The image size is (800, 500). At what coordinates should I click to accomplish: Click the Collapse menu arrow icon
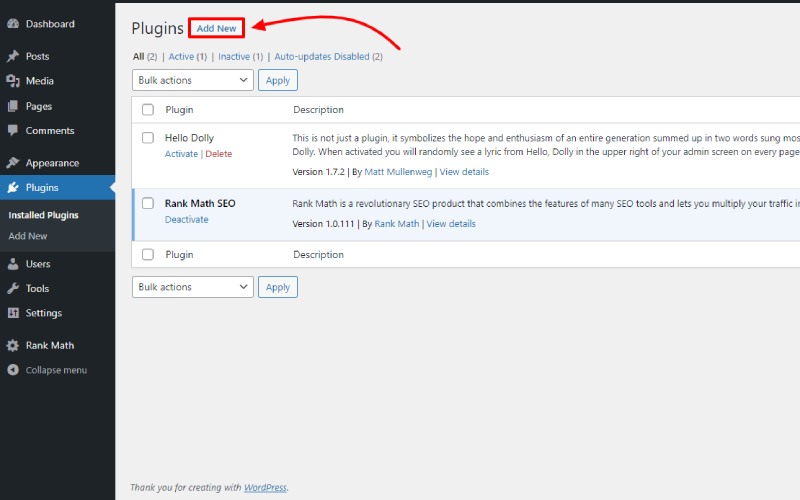click(x=13, y=370)
